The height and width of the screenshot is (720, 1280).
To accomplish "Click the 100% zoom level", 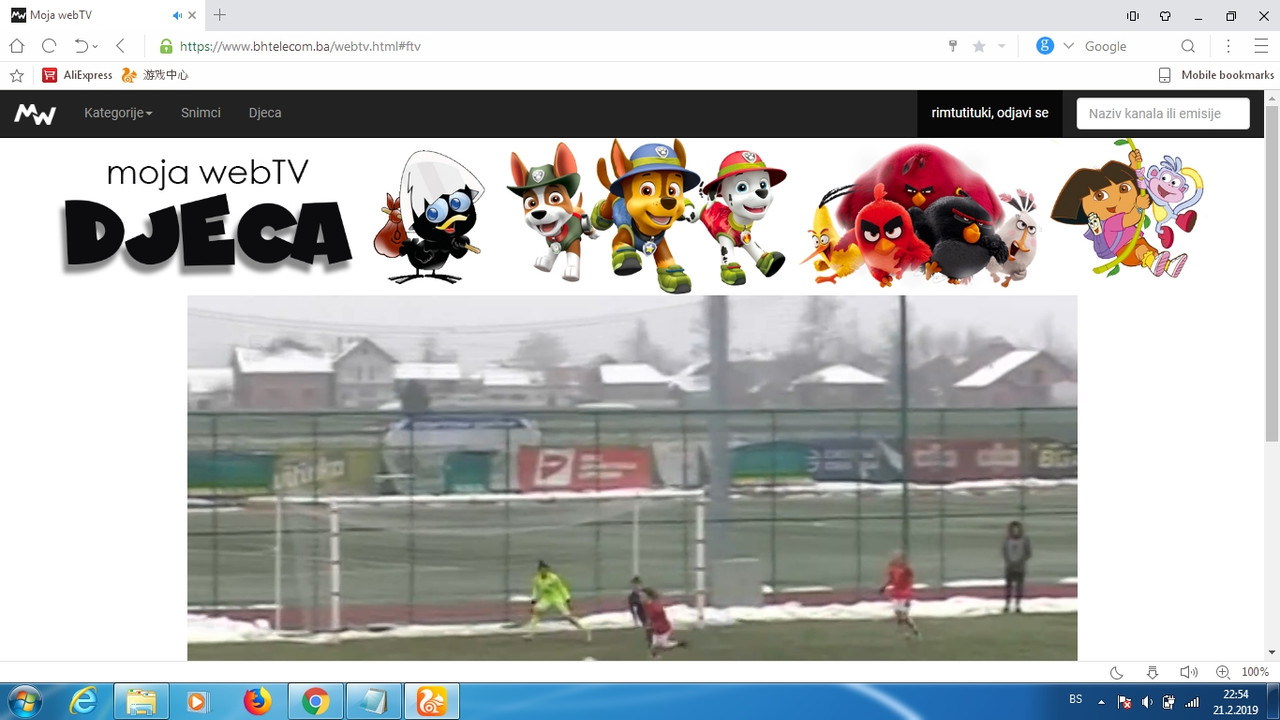I will (1255, 672).
